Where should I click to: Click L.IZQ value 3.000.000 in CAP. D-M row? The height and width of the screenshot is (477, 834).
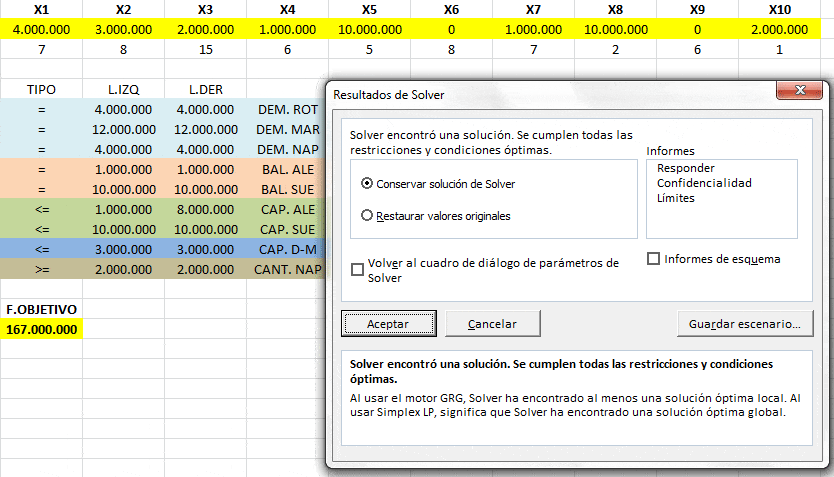123,249
